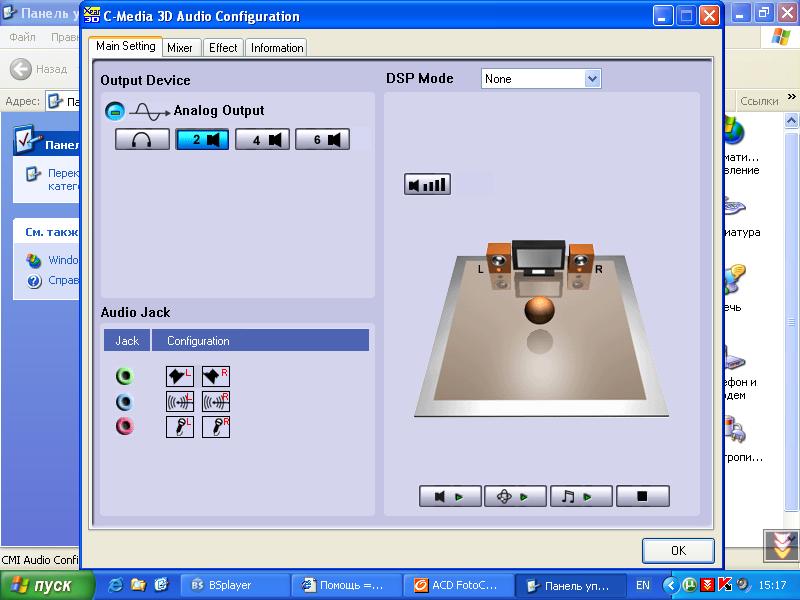Viewport: 800px width, 600px height.
Task: Click the right speaker in the room
Action: click(x=581, y=259)
